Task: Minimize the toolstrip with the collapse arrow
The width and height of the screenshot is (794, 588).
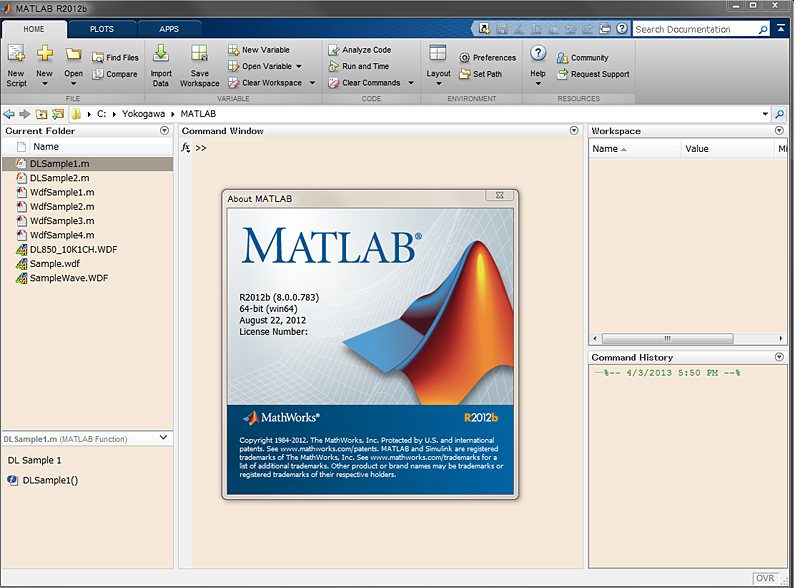Action: pos(781,29)
